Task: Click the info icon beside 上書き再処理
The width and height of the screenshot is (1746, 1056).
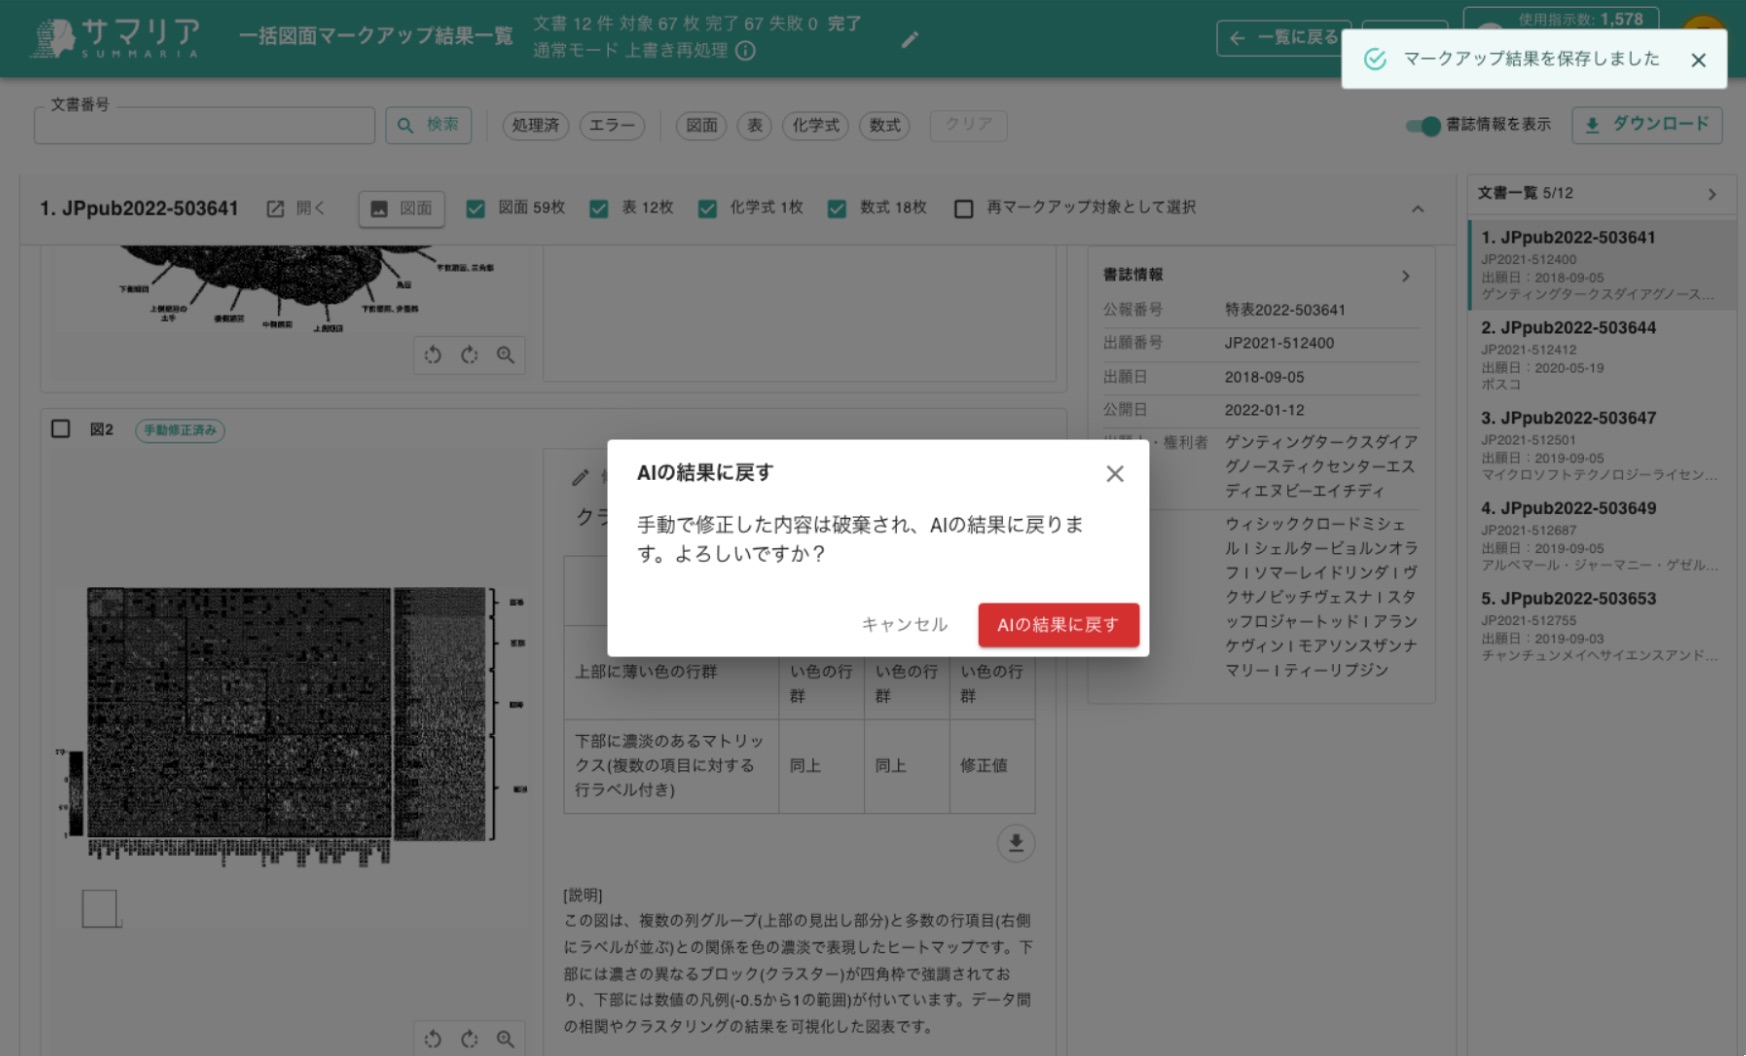Action: tap(746, 51)
